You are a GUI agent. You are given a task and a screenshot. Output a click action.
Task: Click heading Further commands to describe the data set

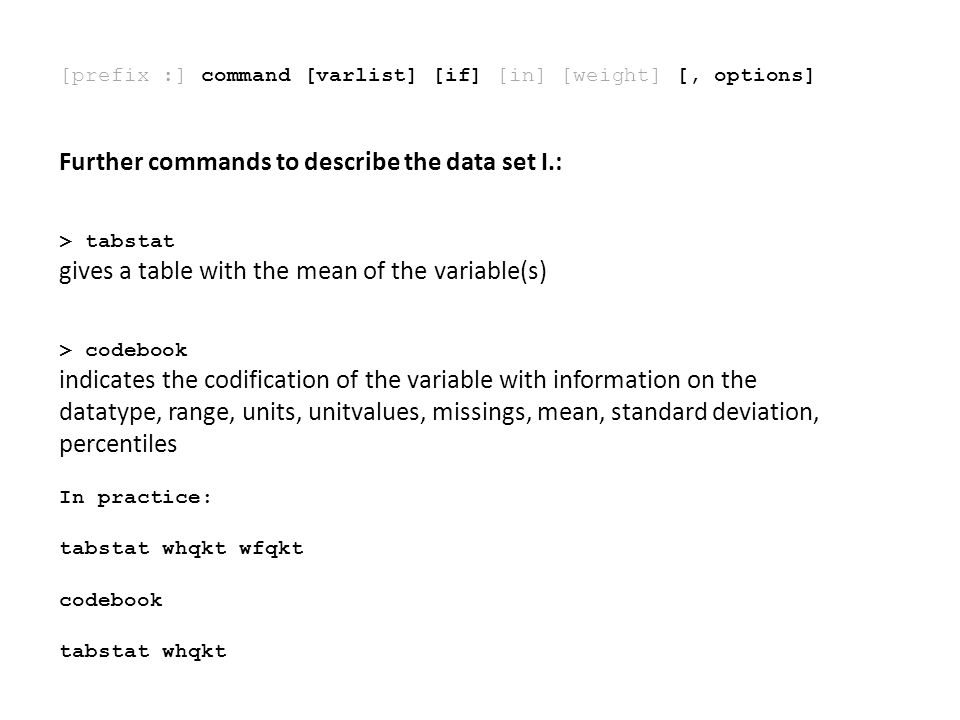tap(310, 162)
